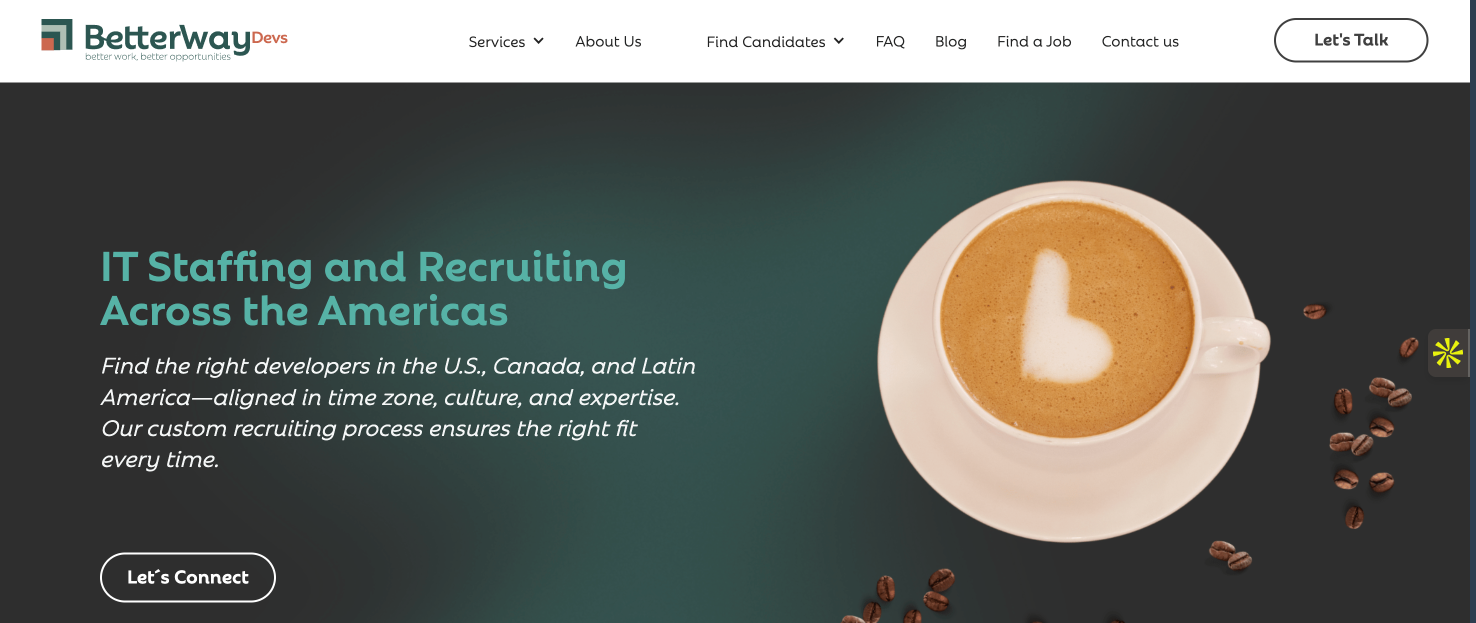
Task: Click the hero paragraph about finding developers
Action: point(398,412)
